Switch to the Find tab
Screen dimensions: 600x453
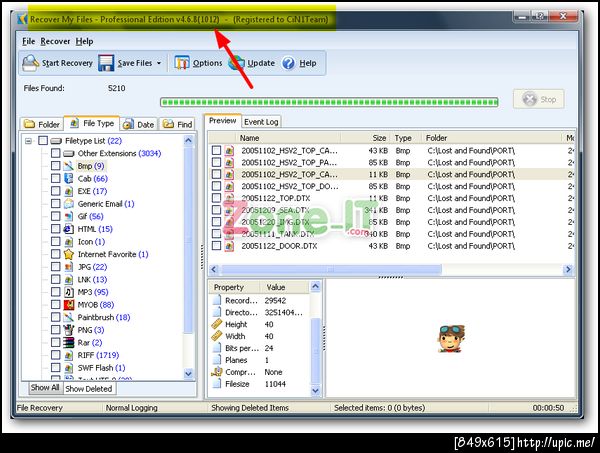(x=177, y=124)
